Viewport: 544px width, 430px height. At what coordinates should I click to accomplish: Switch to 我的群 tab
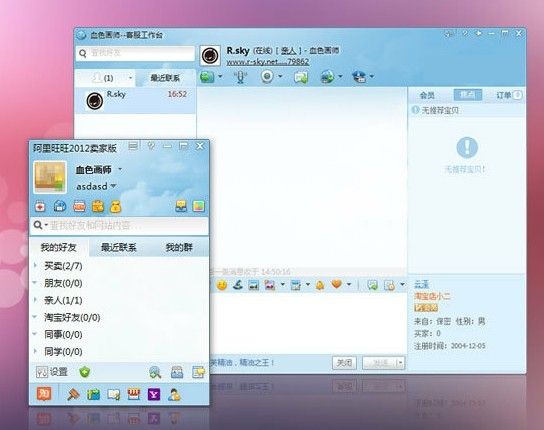179,247
